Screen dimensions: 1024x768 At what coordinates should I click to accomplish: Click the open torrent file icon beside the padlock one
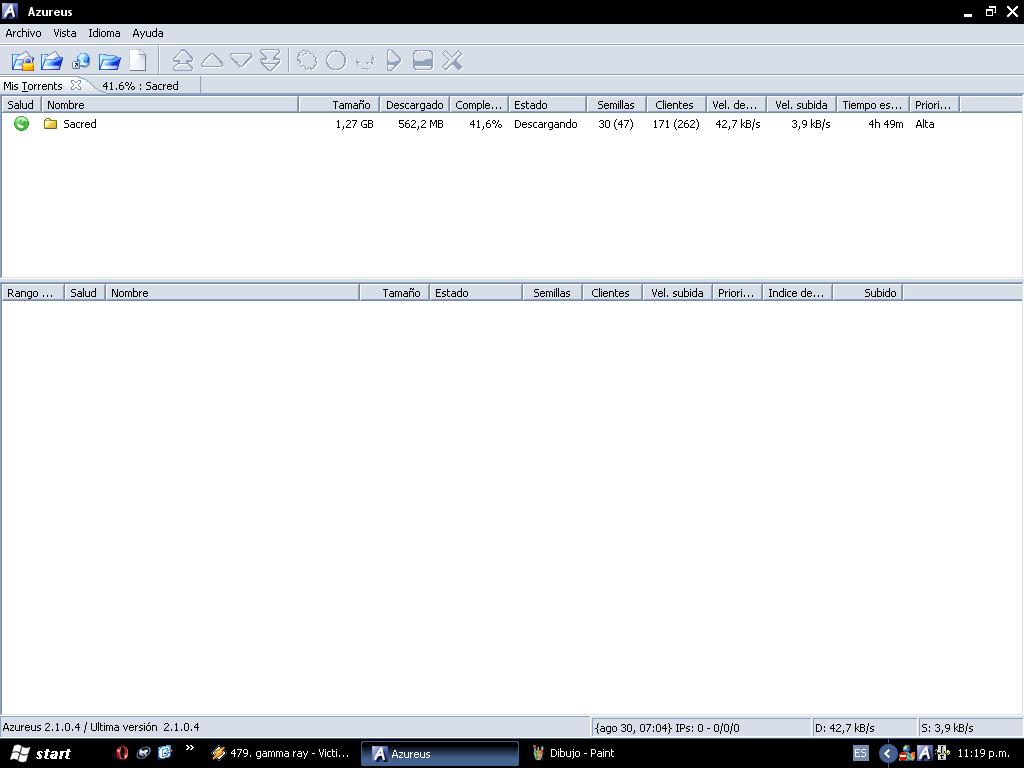point(52,61)
